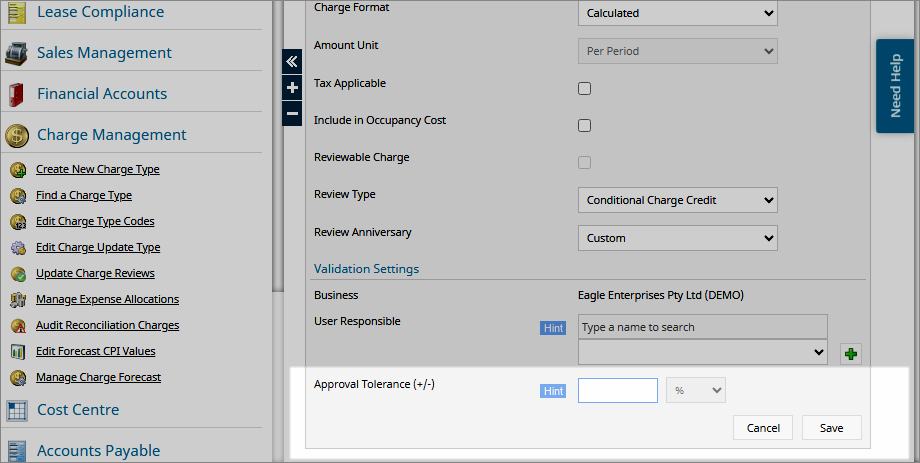Open Manage Expense Allocations link
The image size is (920, 463).
point(107,299)
